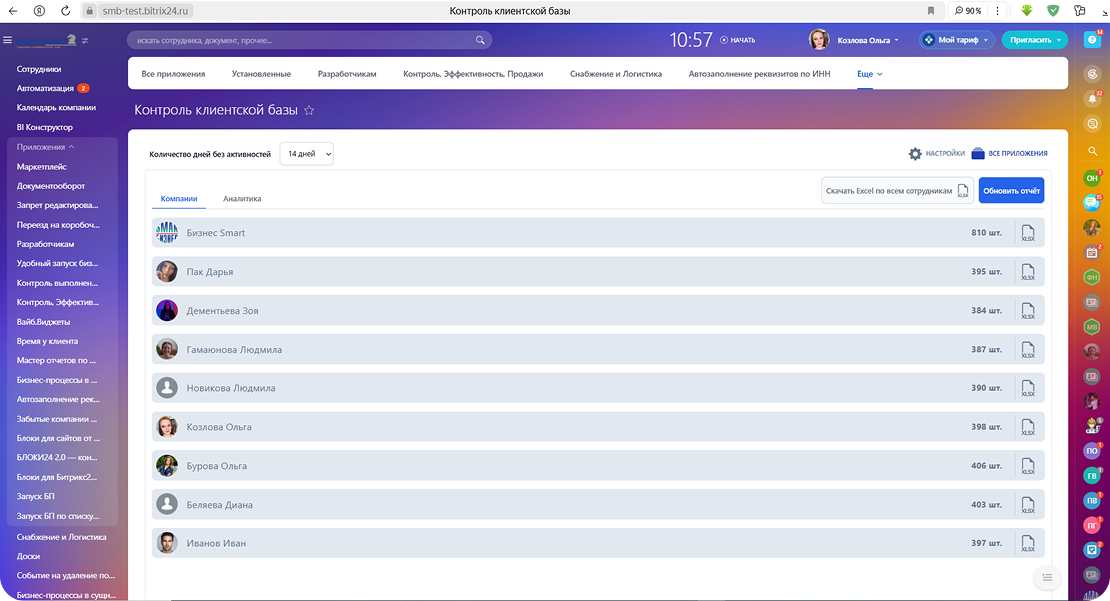Screen dimensions: 1110x601
Task: Start workday with Начать button
Action: [738, 40]
